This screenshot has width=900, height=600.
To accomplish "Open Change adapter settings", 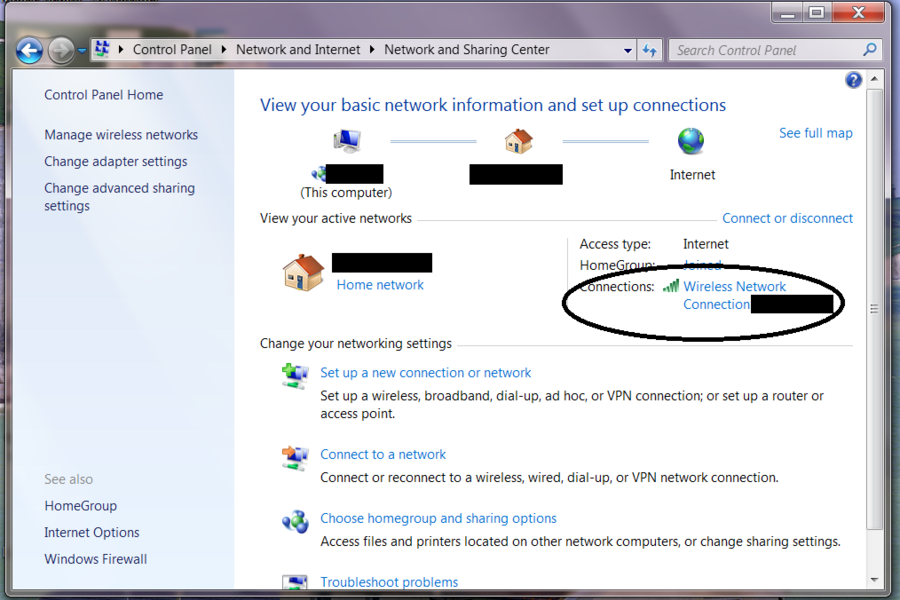I will [115, 161].
